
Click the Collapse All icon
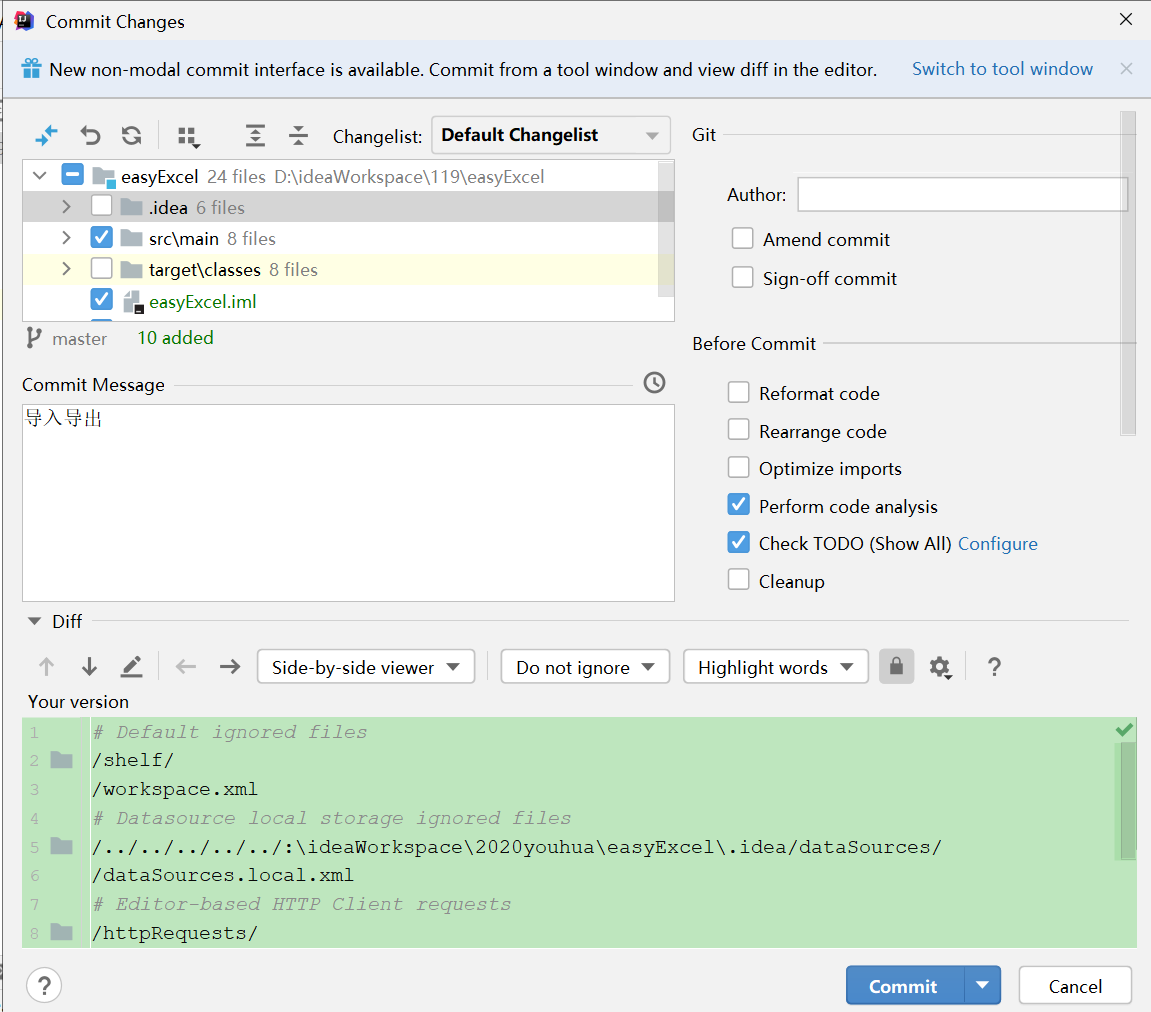(x=298, y=136)
